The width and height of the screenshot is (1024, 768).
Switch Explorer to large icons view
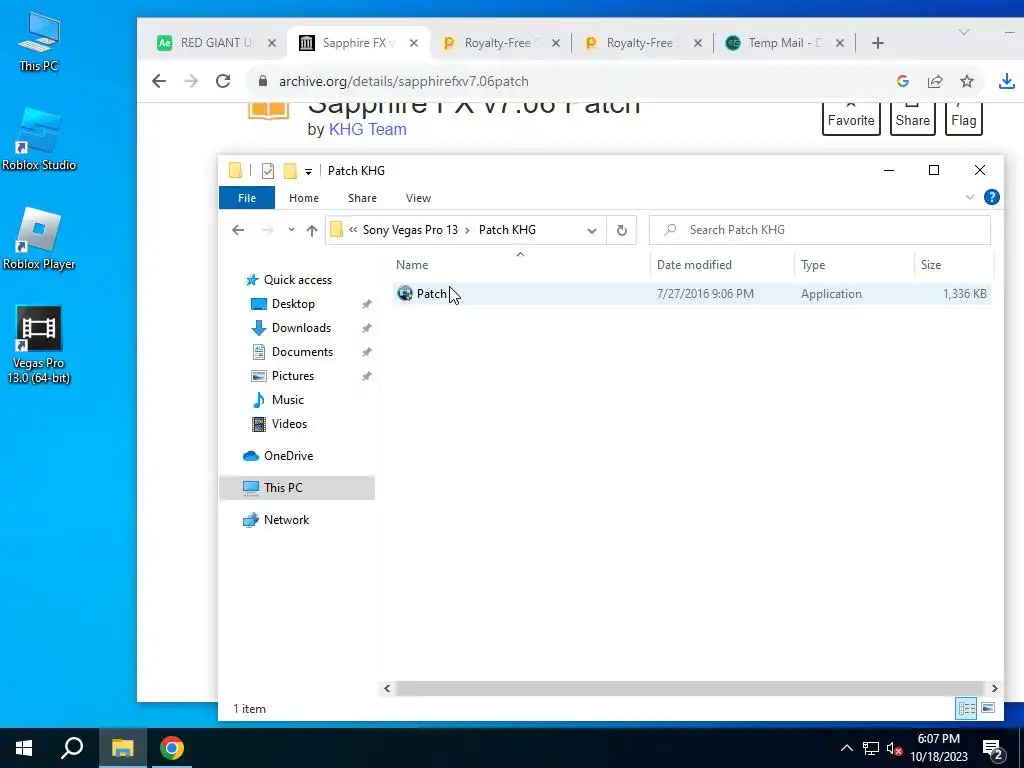(x=988, y=708)
